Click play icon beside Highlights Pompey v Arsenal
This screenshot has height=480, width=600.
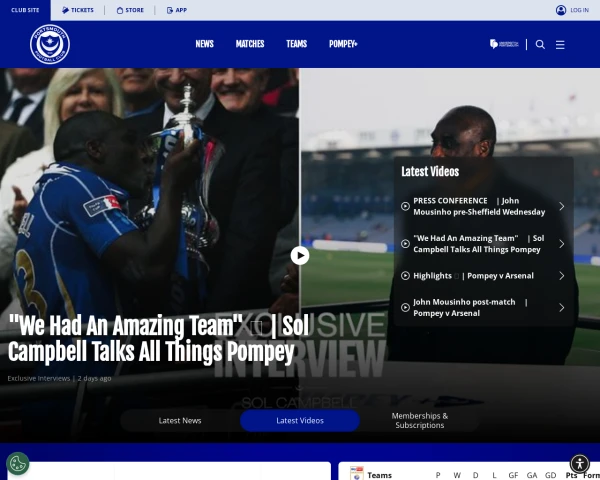[405, 276]
